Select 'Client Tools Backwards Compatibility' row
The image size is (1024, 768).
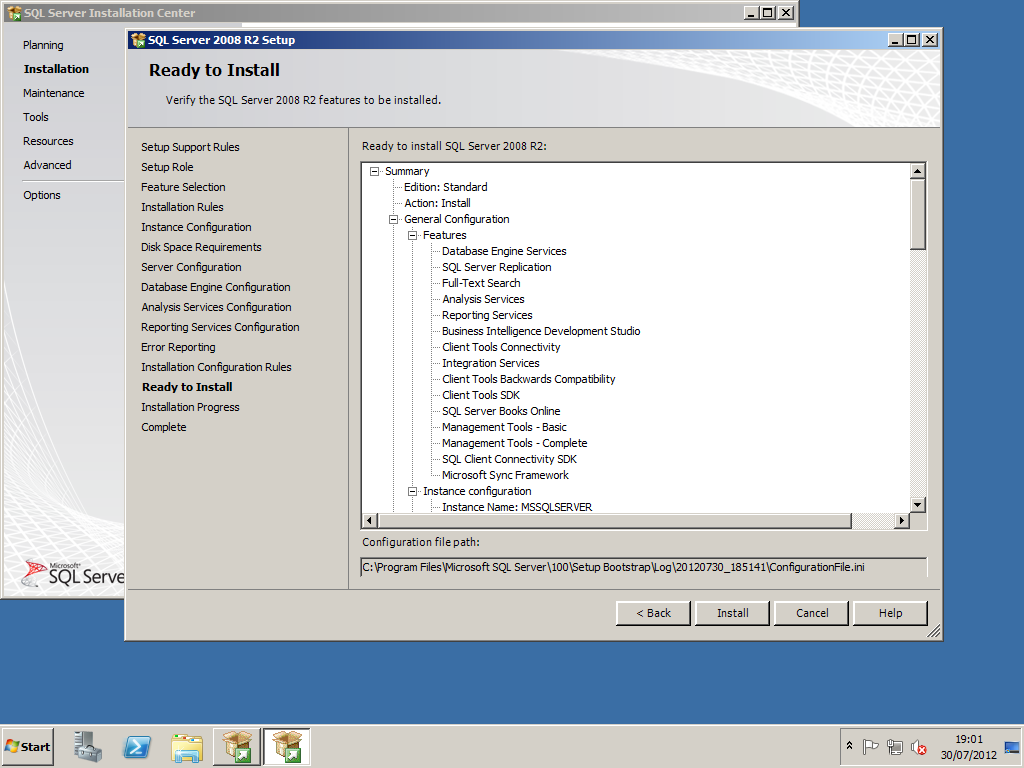pyautogui.click(x=528, y=379)
